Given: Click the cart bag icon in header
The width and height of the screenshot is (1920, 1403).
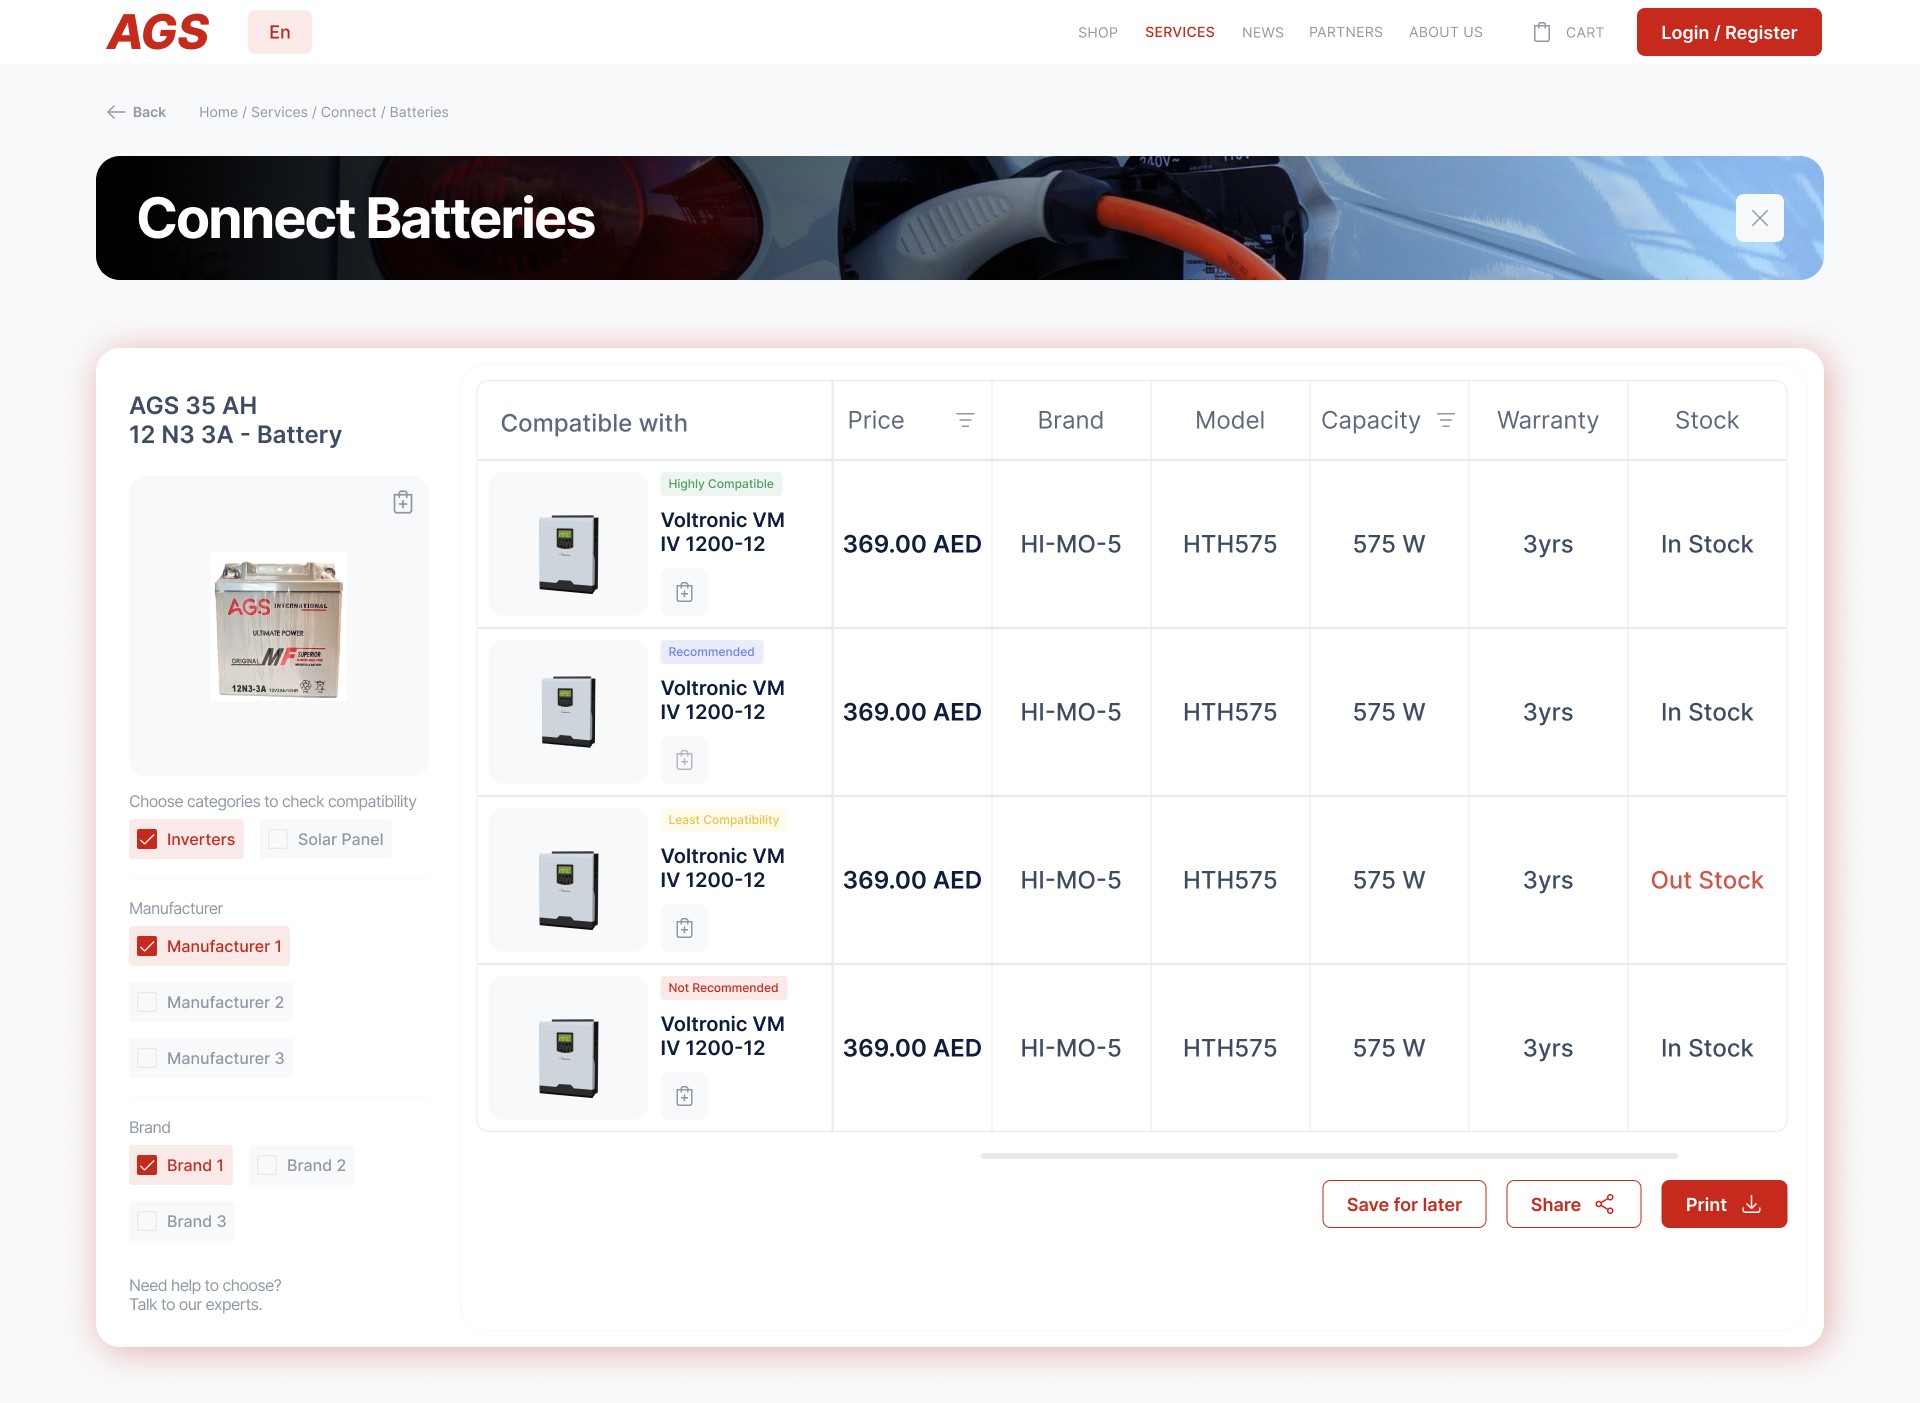Looking at the screenshot, I should tap(1542, 32).
